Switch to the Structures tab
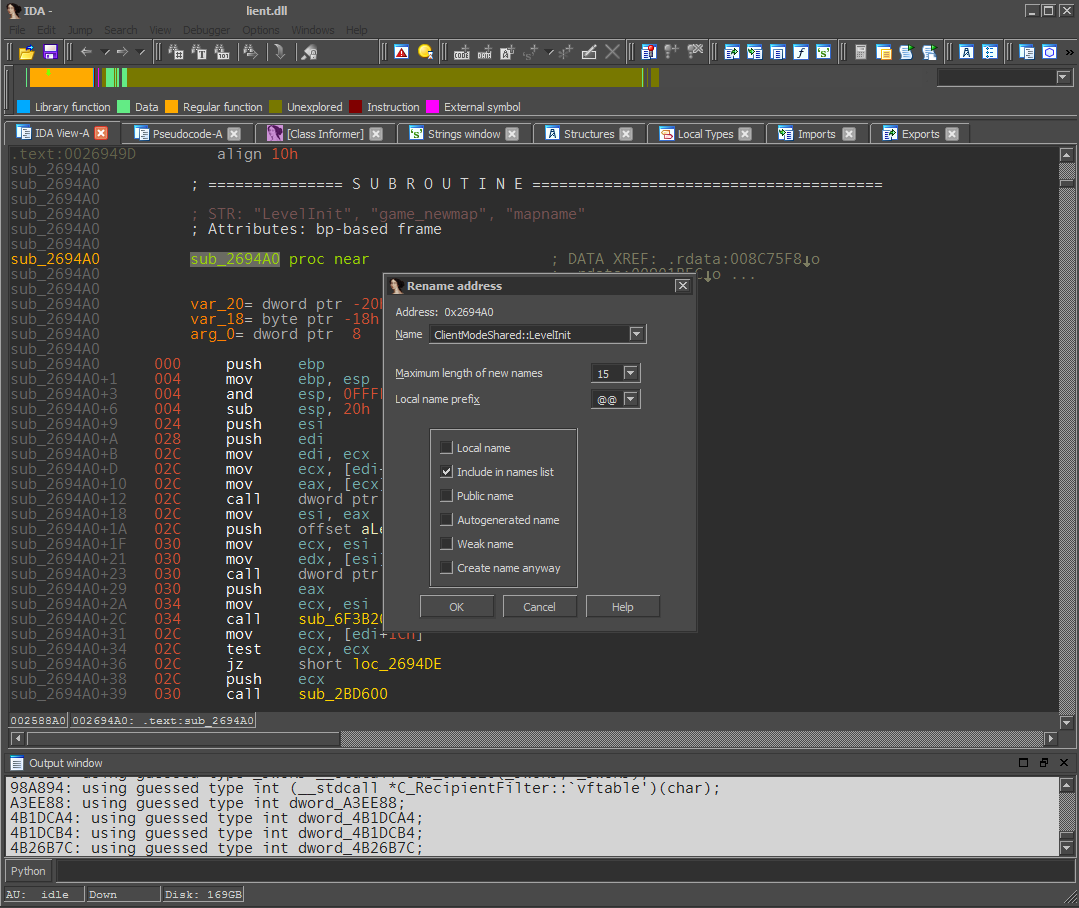 coord(589,133)
